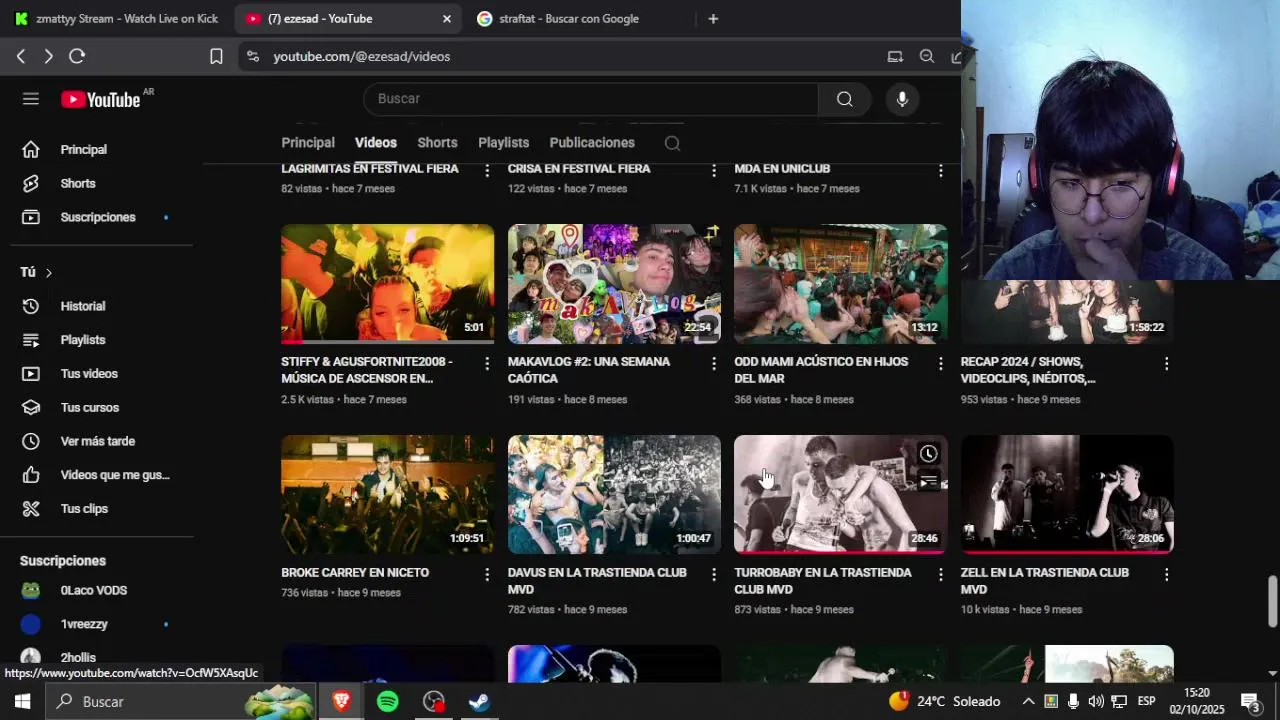The height and width of the screenshot is (720, 1280).
Task: Open Brave browser from the taskbar
Action: tap(342, 702)
